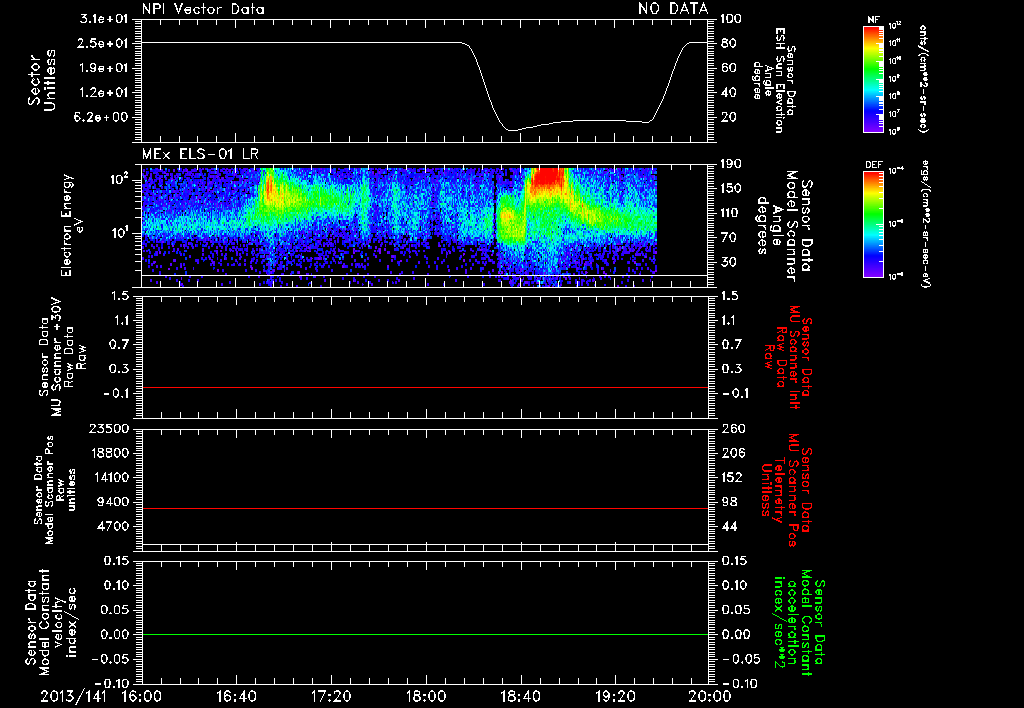Click the DEF label above the color bar

pyautogui.click(x=873, y=165)
